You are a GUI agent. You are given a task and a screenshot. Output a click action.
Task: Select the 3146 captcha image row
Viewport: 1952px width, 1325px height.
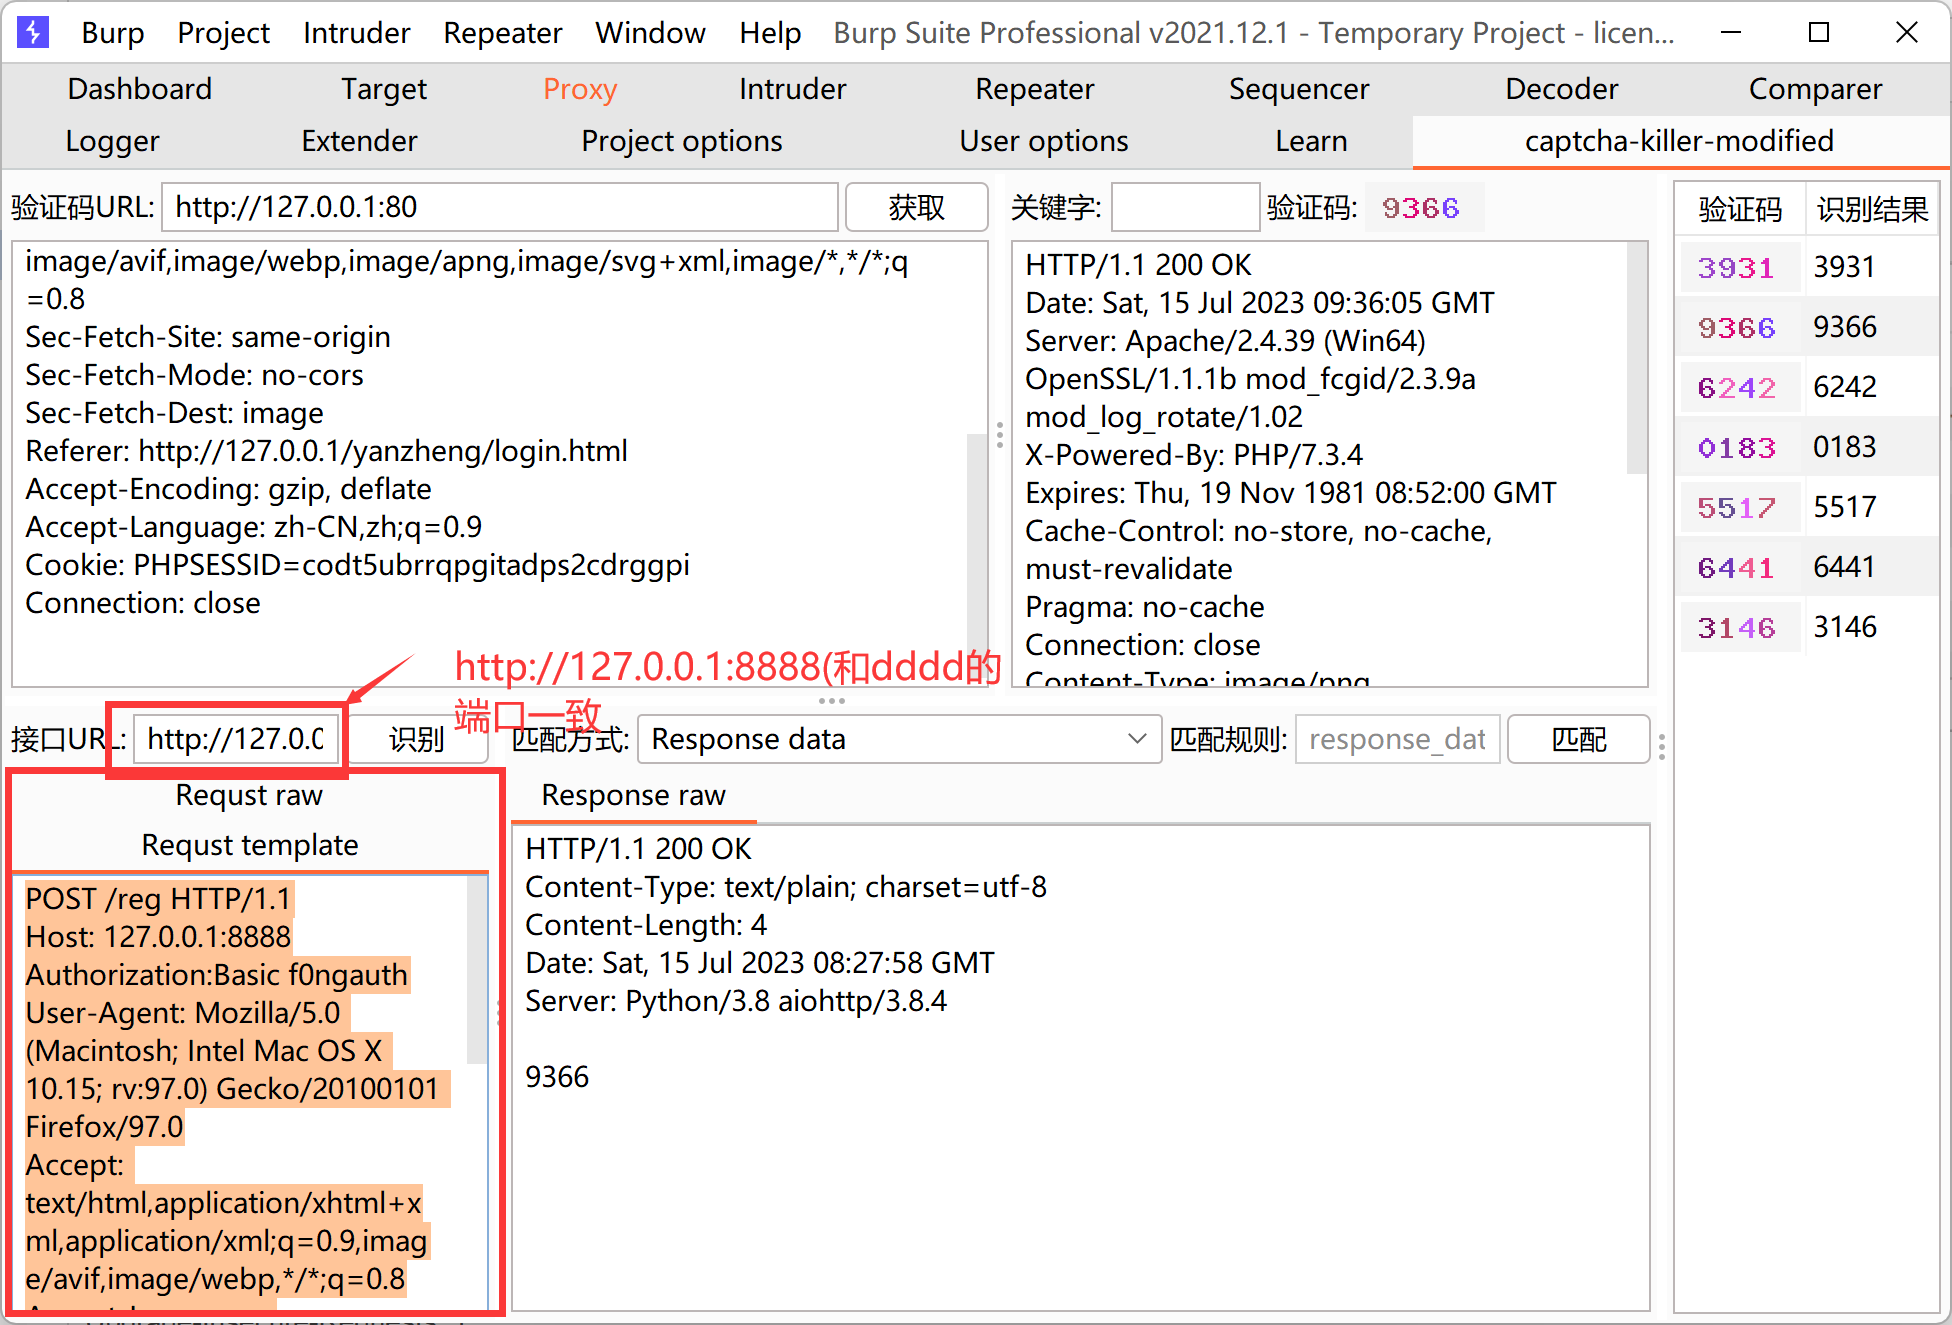(x=1737, y=628)
